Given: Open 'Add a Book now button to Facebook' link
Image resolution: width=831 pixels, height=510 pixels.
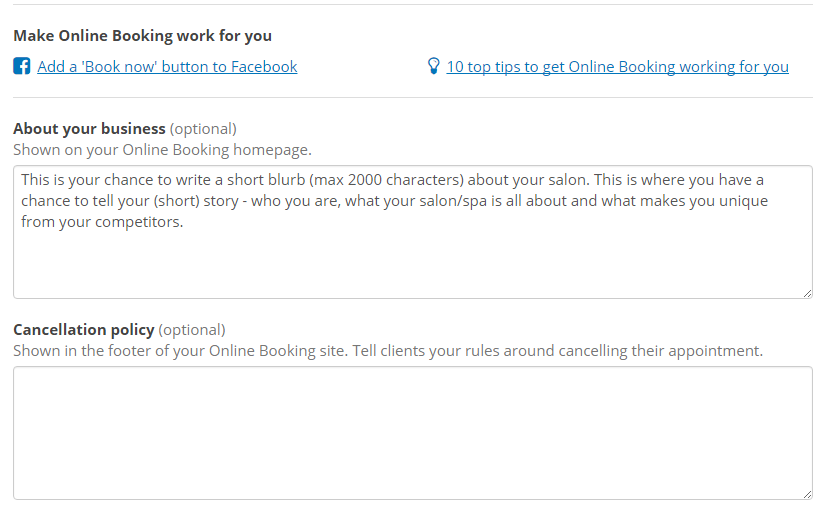Looking at the screenshot, I should [x=167, y=67].
